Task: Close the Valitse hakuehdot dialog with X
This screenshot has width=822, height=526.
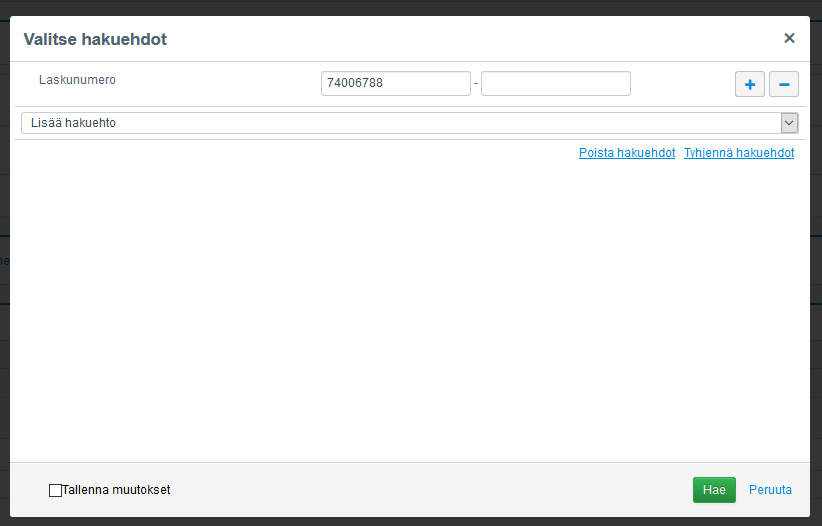Action: pyautogui.click(x=789, y=38)
